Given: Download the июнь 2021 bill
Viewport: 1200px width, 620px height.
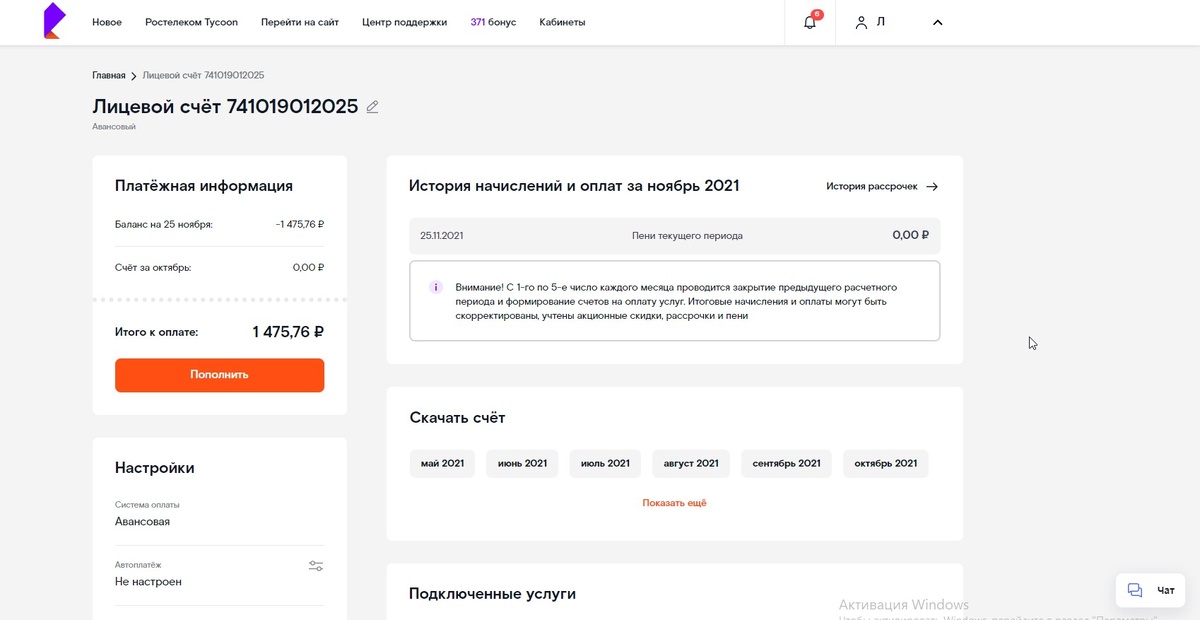Looking at the screenshot, I should click(522, 463).
